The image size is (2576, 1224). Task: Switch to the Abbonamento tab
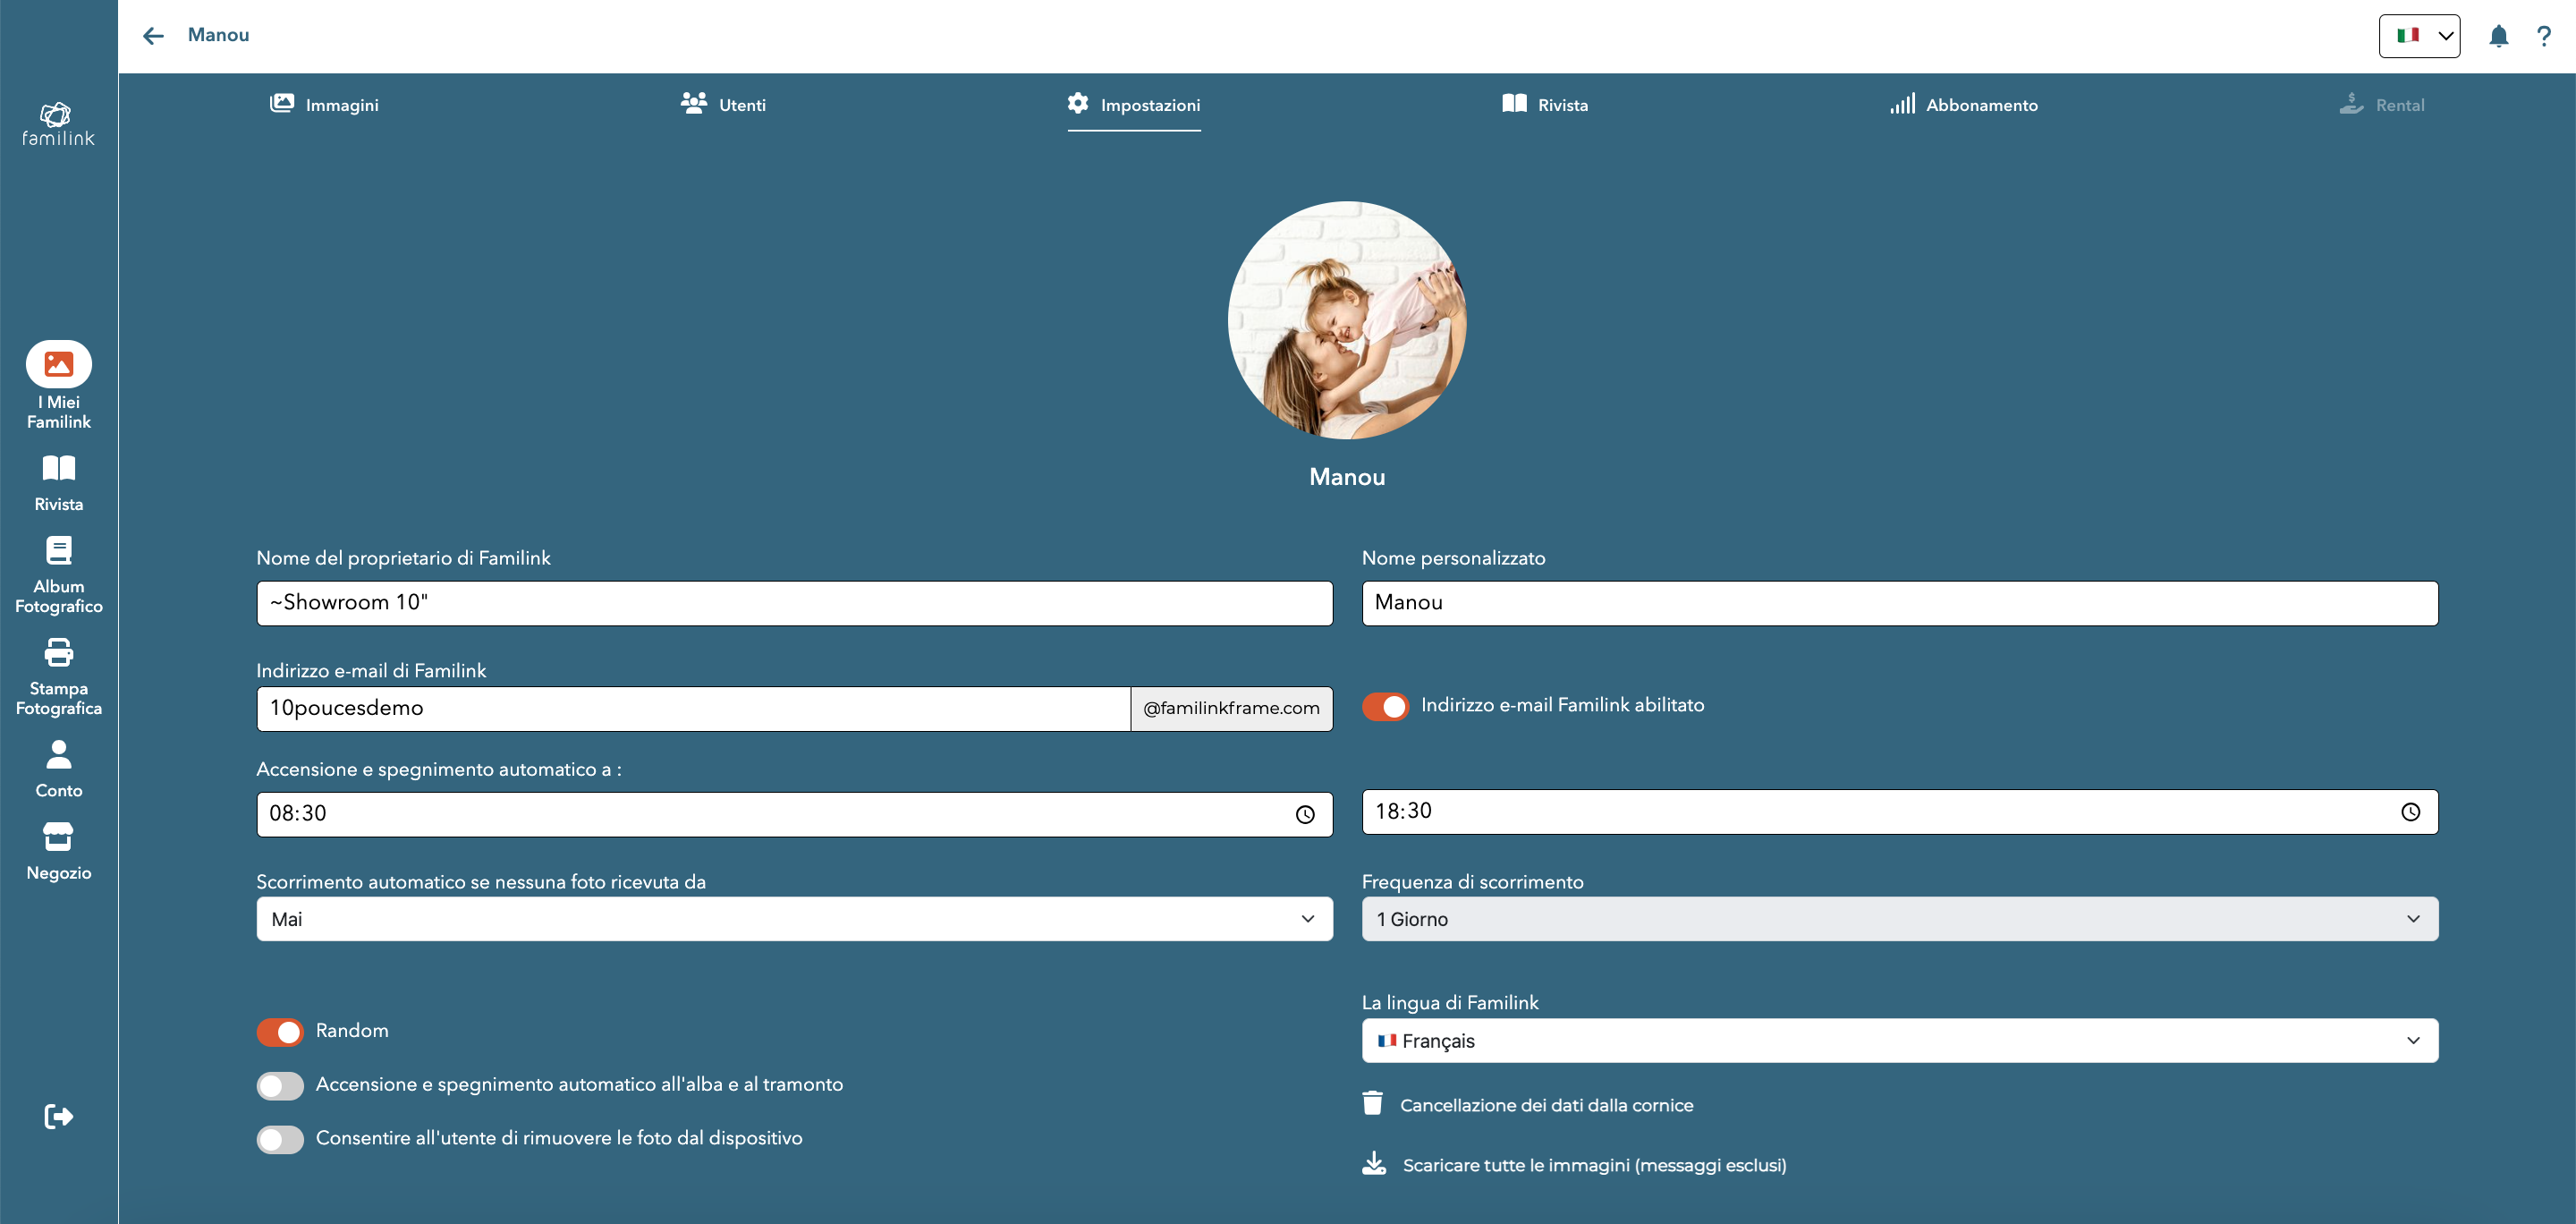[1964, 105]
